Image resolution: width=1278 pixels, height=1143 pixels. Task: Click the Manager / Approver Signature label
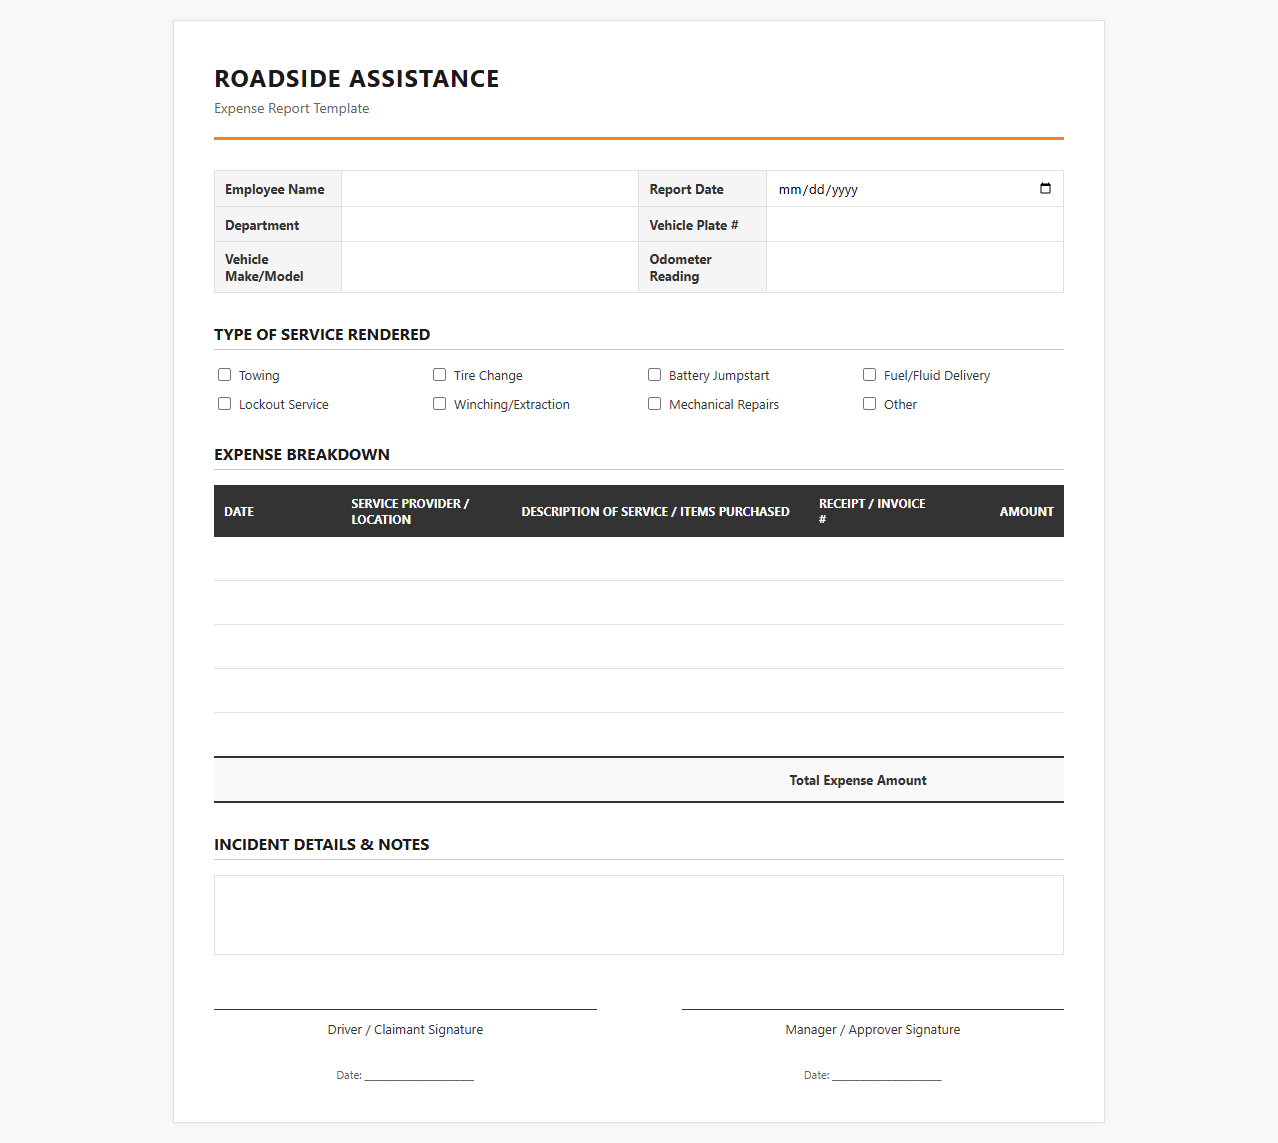coord(873,1029)
